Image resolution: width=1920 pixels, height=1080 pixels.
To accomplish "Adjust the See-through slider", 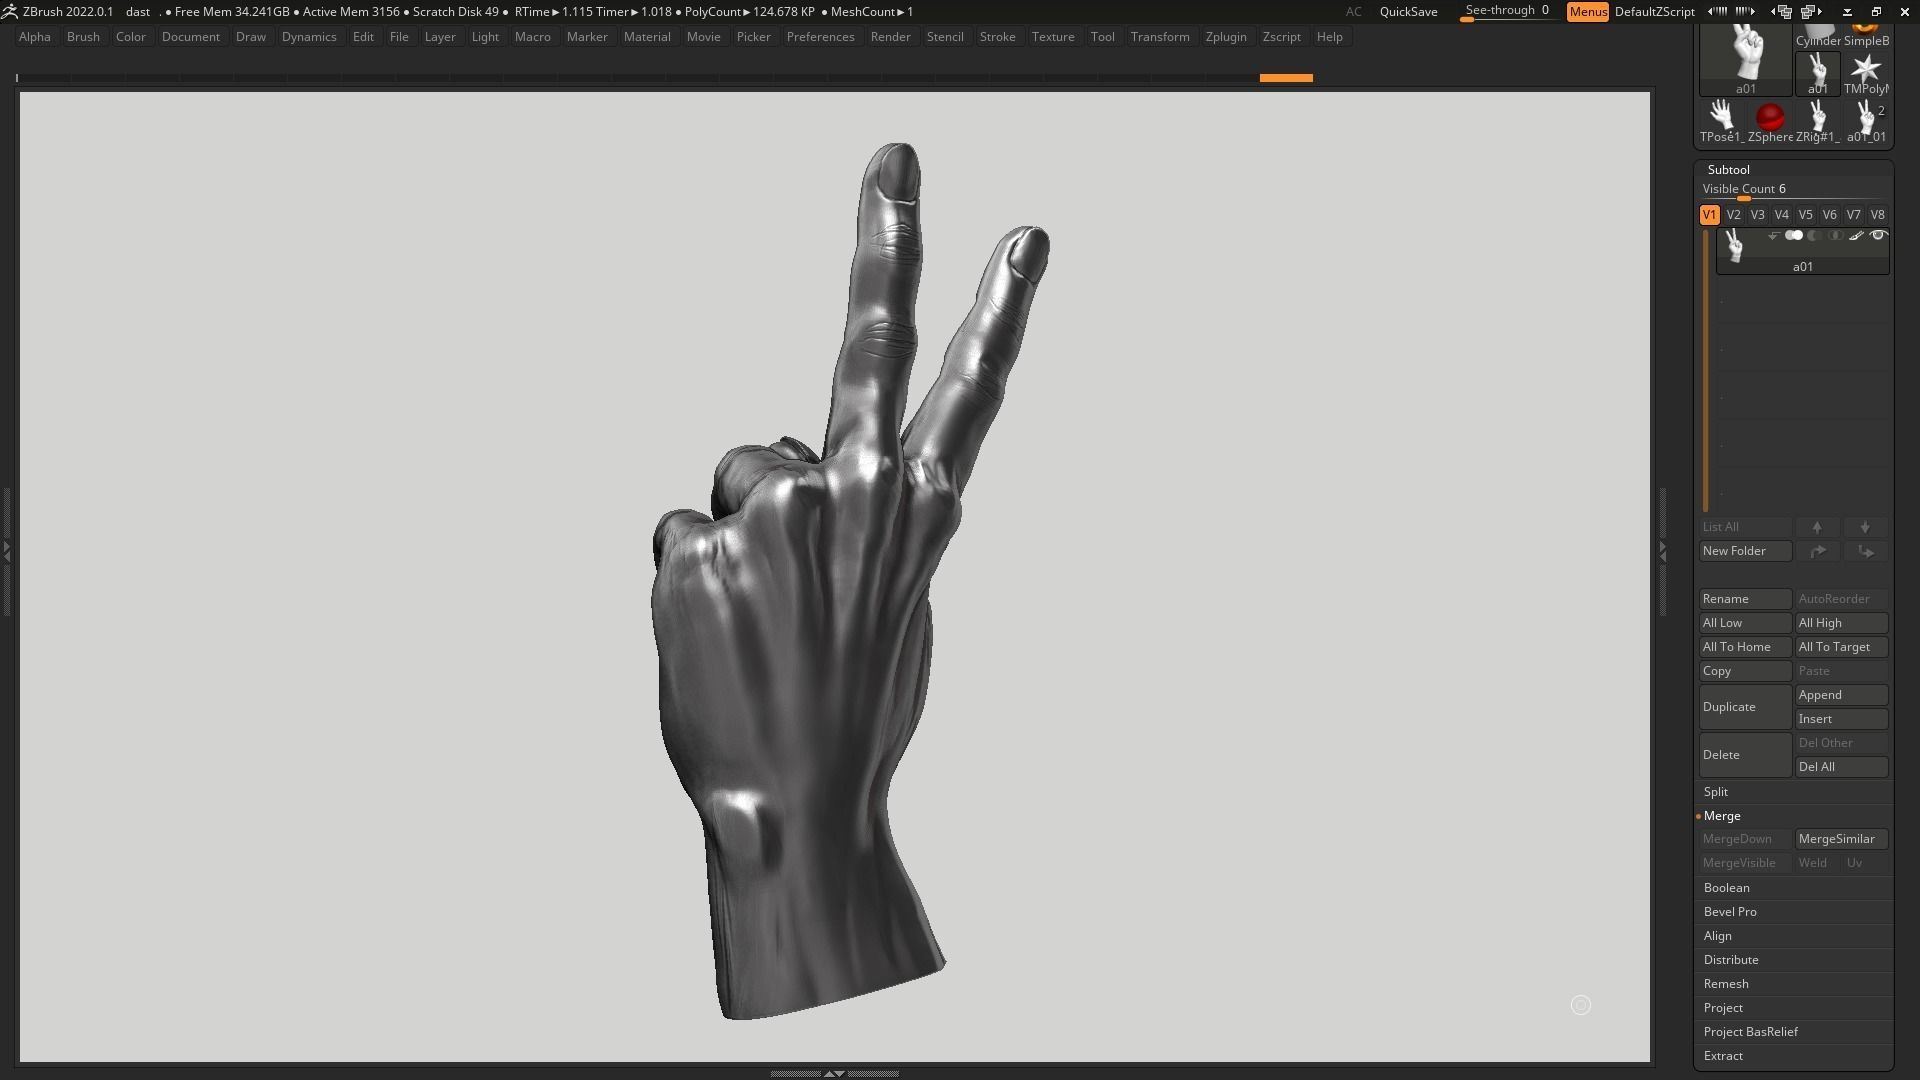I will pos(1507,11).
